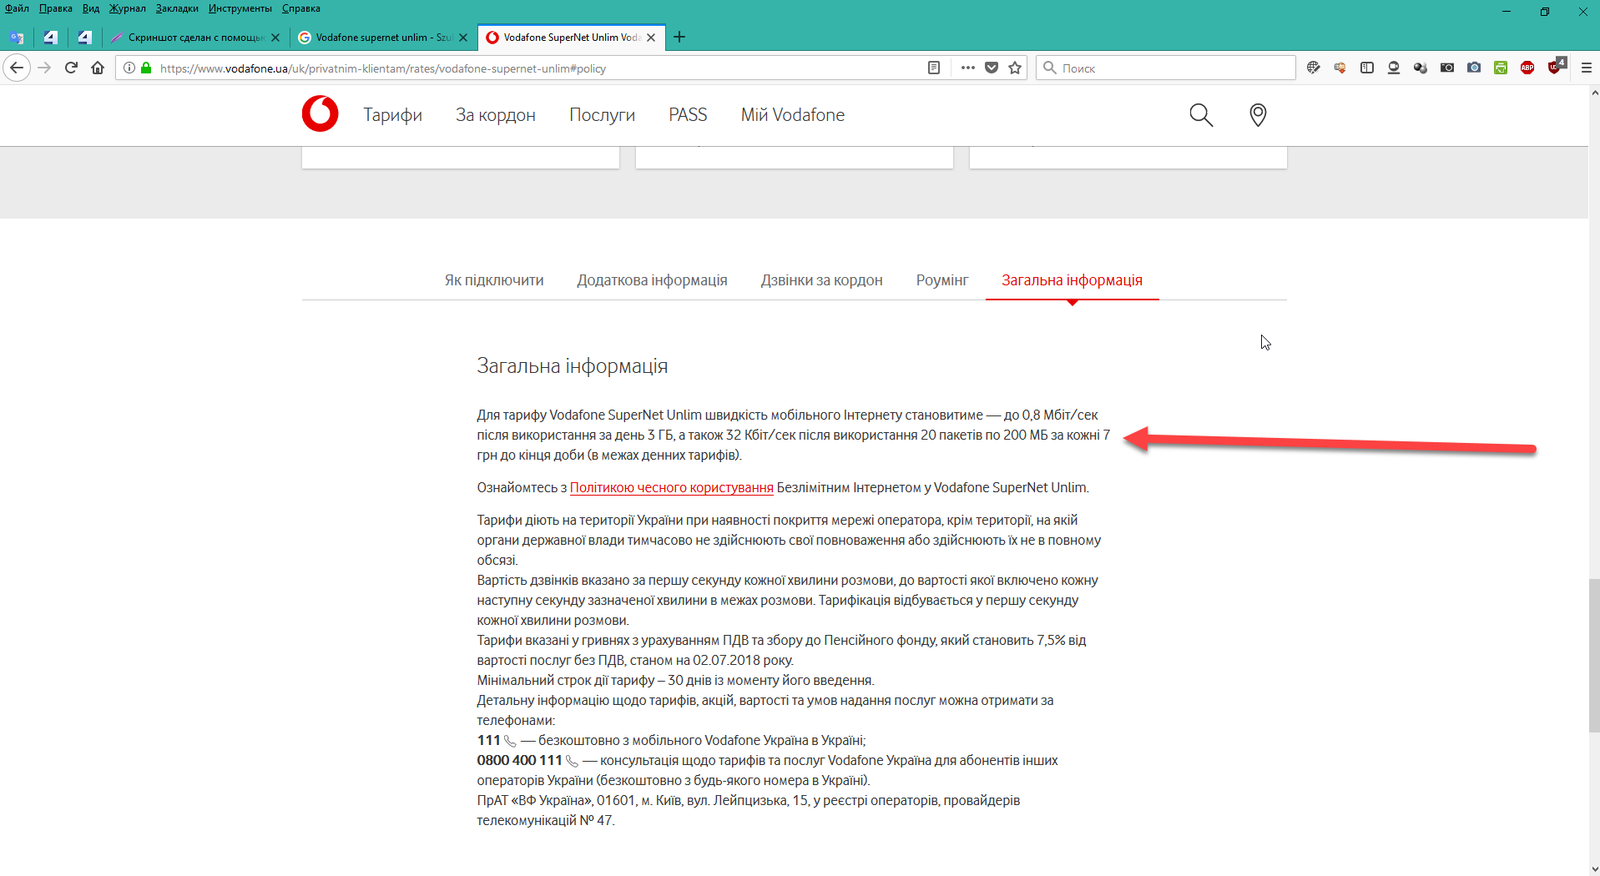The image size is (1600, 876).
Task: Click phone icon next to 0800 400 111
Action: [x=572, y=761]
